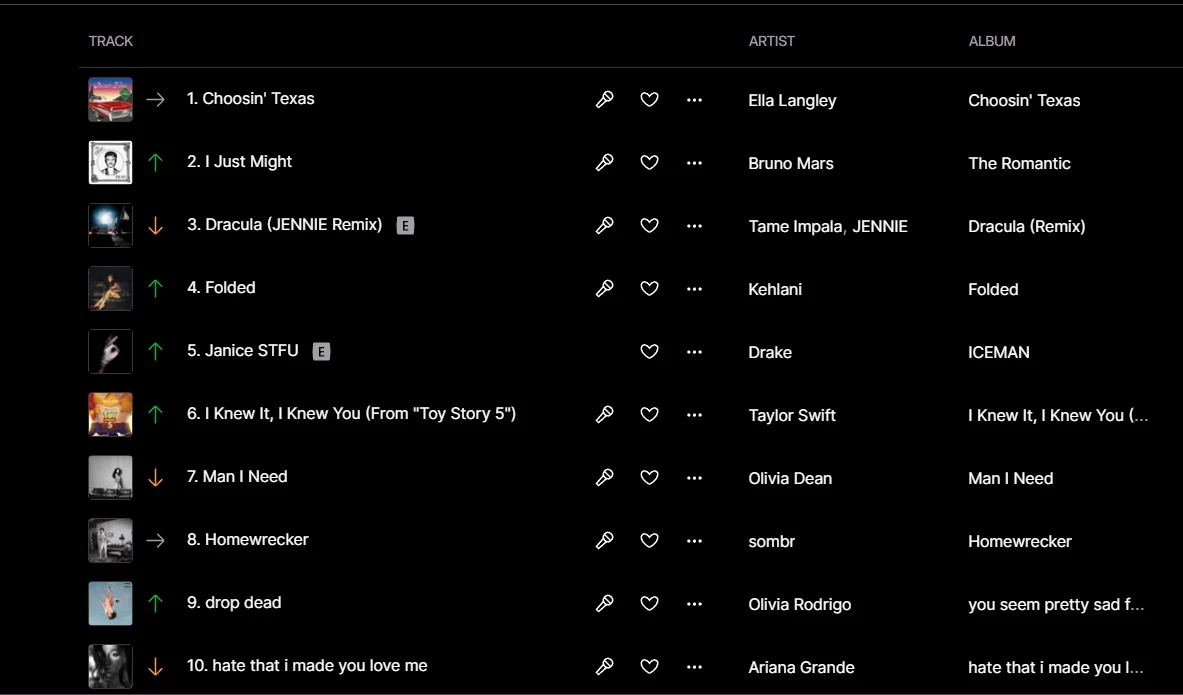Open lyrics icon for drop dead

(604, 603)
